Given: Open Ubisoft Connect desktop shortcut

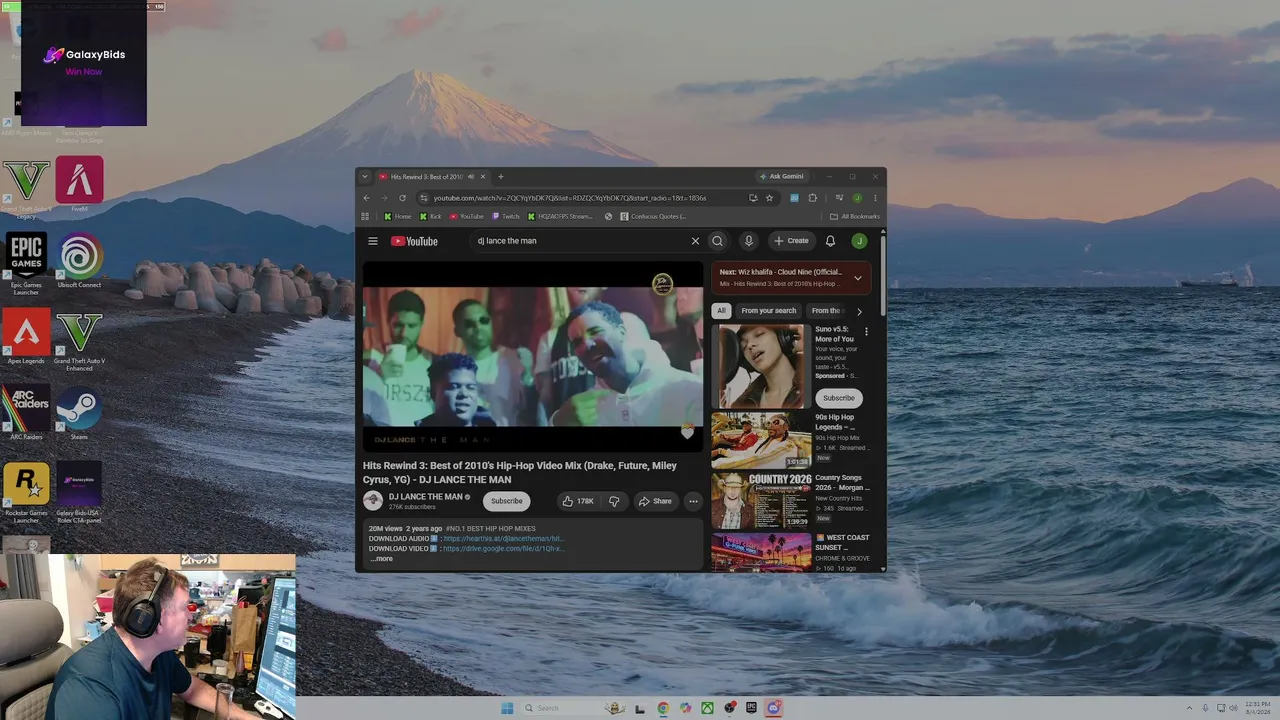Looking at the screenshot, I should point(79,262).
